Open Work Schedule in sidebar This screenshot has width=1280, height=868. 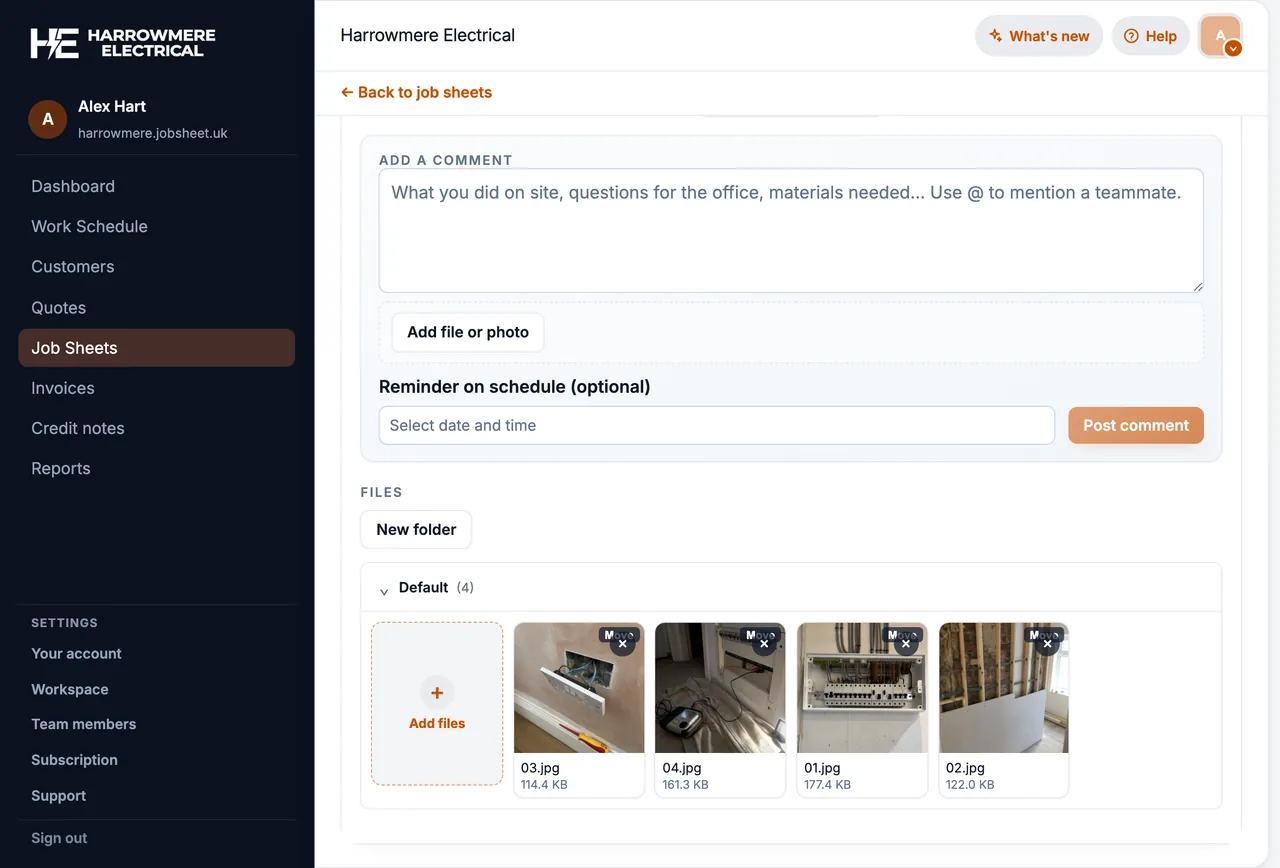click(x=89, y=226)
